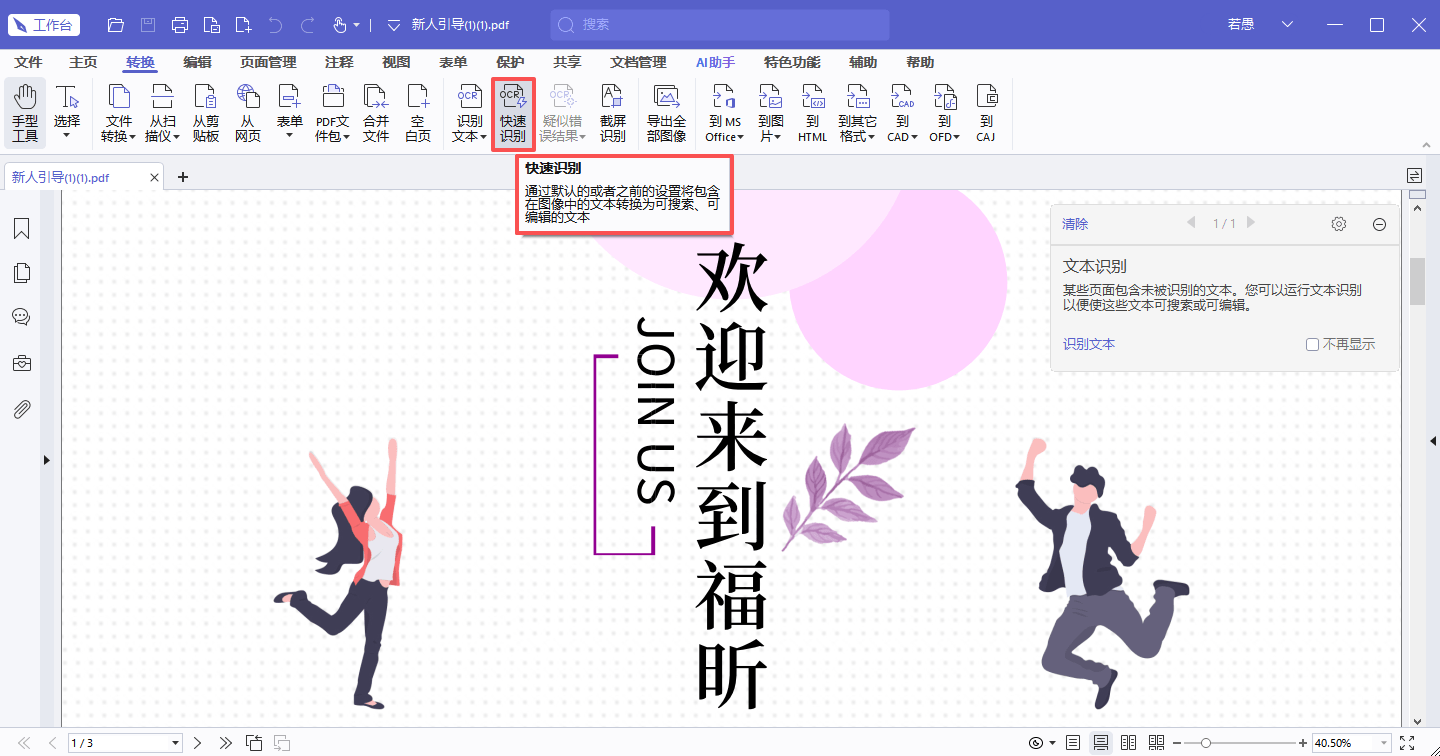
Task: Enter full screen mode from status bar
Action: pyautogui.click(x=1407, y=743)
